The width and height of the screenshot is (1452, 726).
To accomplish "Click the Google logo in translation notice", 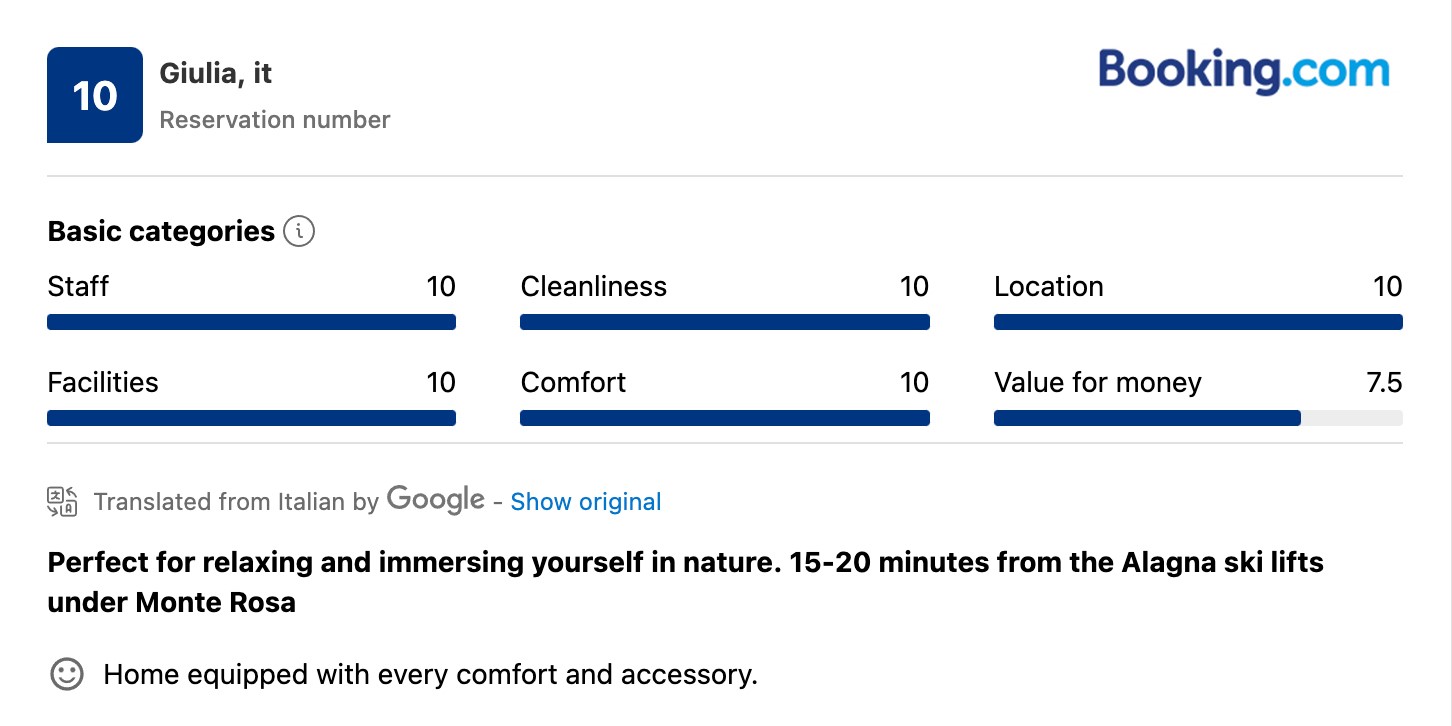I will tap(436, 499).
